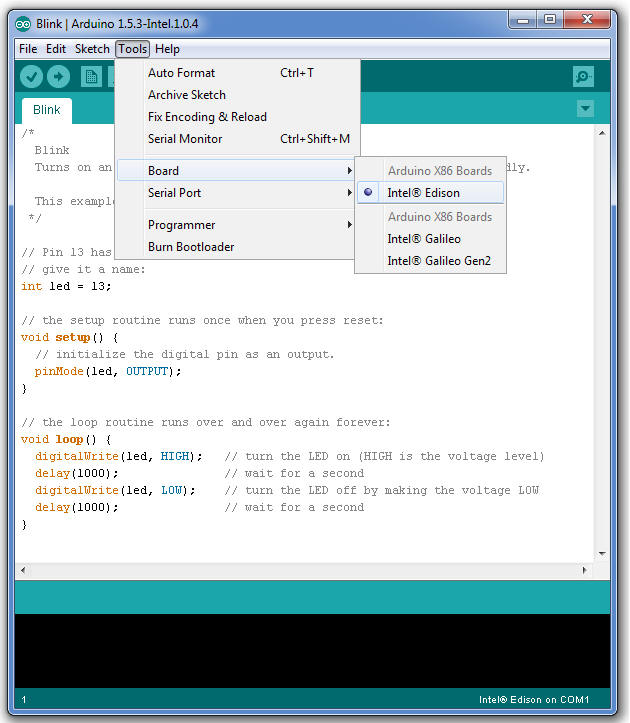Select Burn Bootloader entry
Image resolution: width=630 pixels, height=723 pixels.
click(x=235, y=247)
